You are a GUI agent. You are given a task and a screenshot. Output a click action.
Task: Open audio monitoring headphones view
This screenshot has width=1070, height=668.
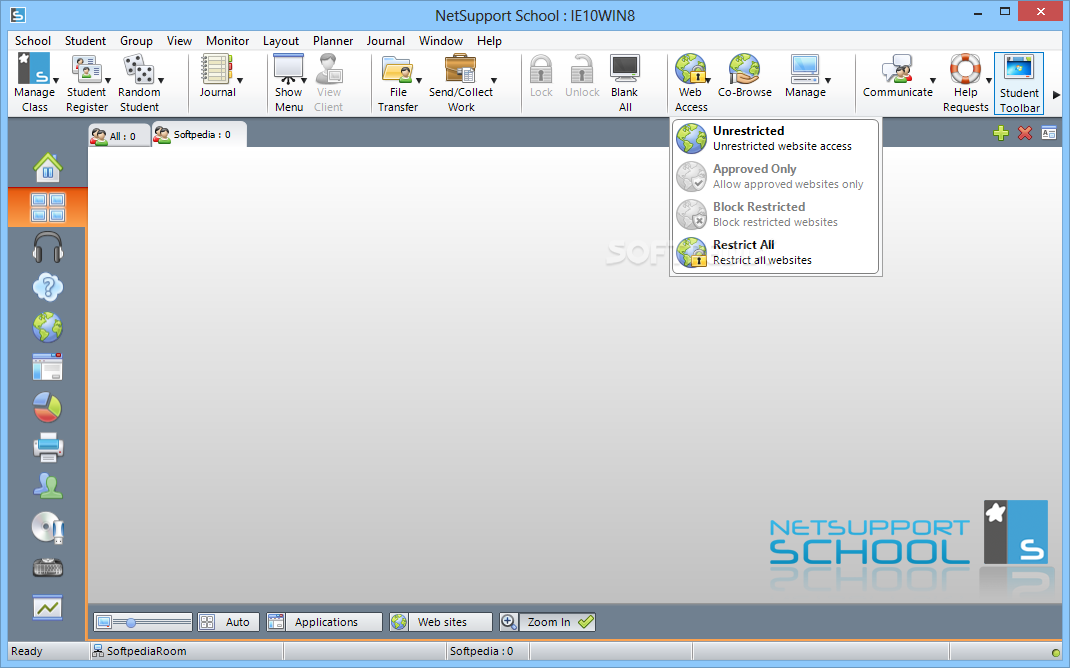coord(48,247)
